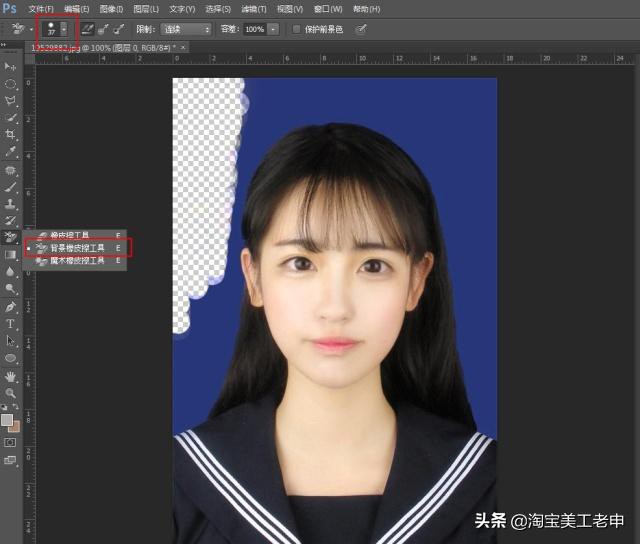This screenshot has height=544, width=640.
Task: Select the Zoom tool in toolbar
Action: point(11,393)
